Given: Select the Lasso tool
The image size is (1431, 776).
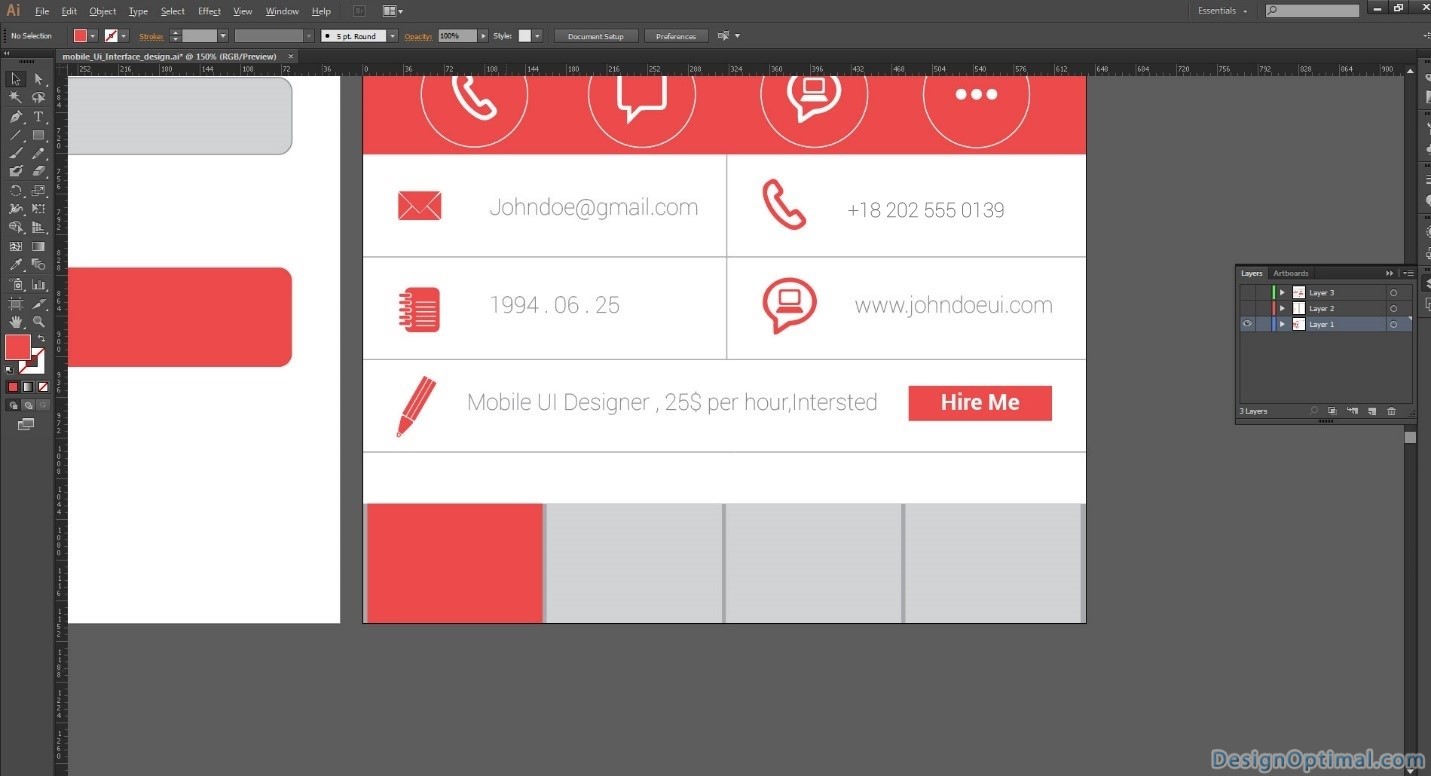Looking at the screenshot, I should coord(38,97).
